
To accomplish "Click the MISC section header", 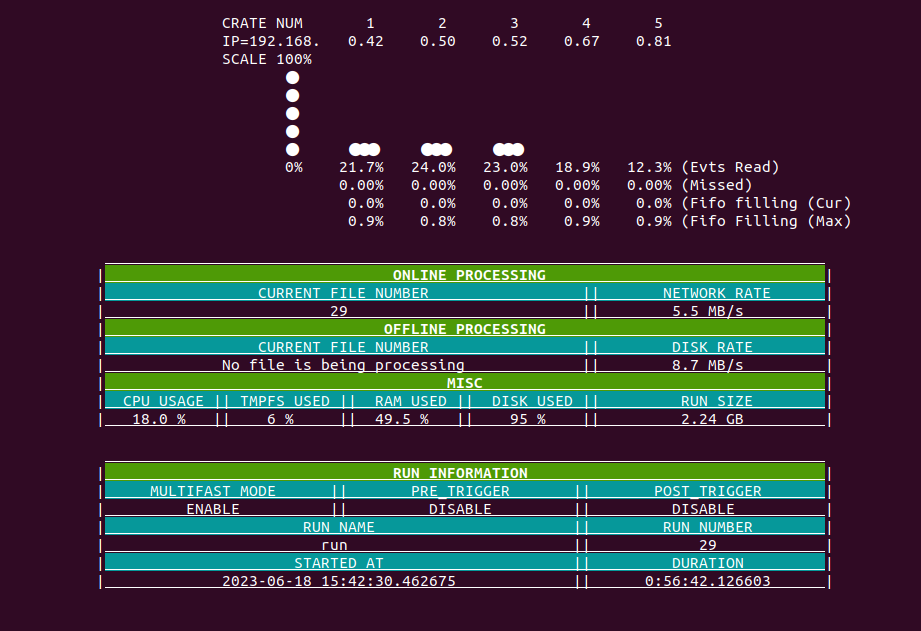I will coord(464,383).
